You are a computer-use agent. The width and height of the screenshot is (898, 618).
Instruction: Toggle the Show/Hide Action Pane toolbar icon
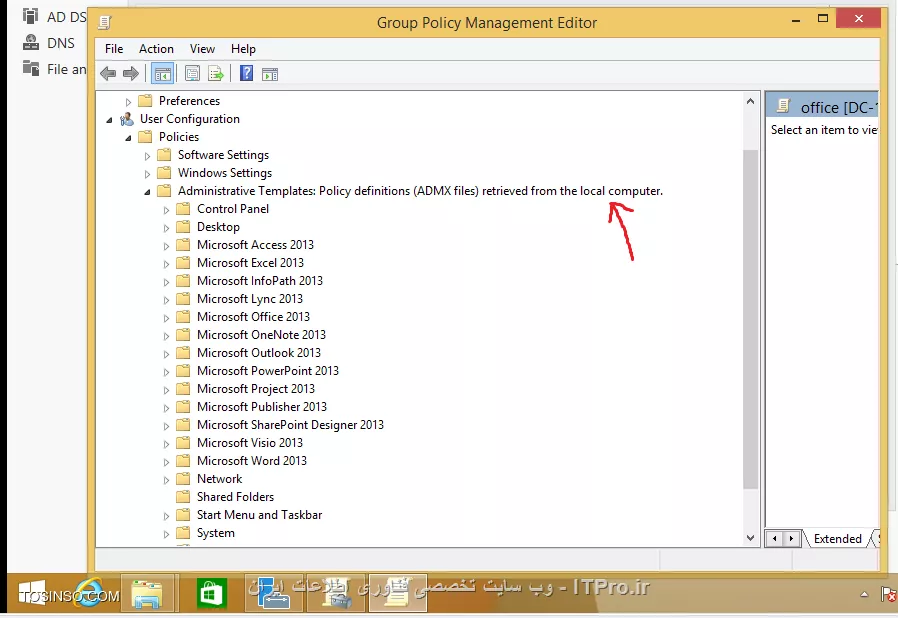tap(270, 74)
